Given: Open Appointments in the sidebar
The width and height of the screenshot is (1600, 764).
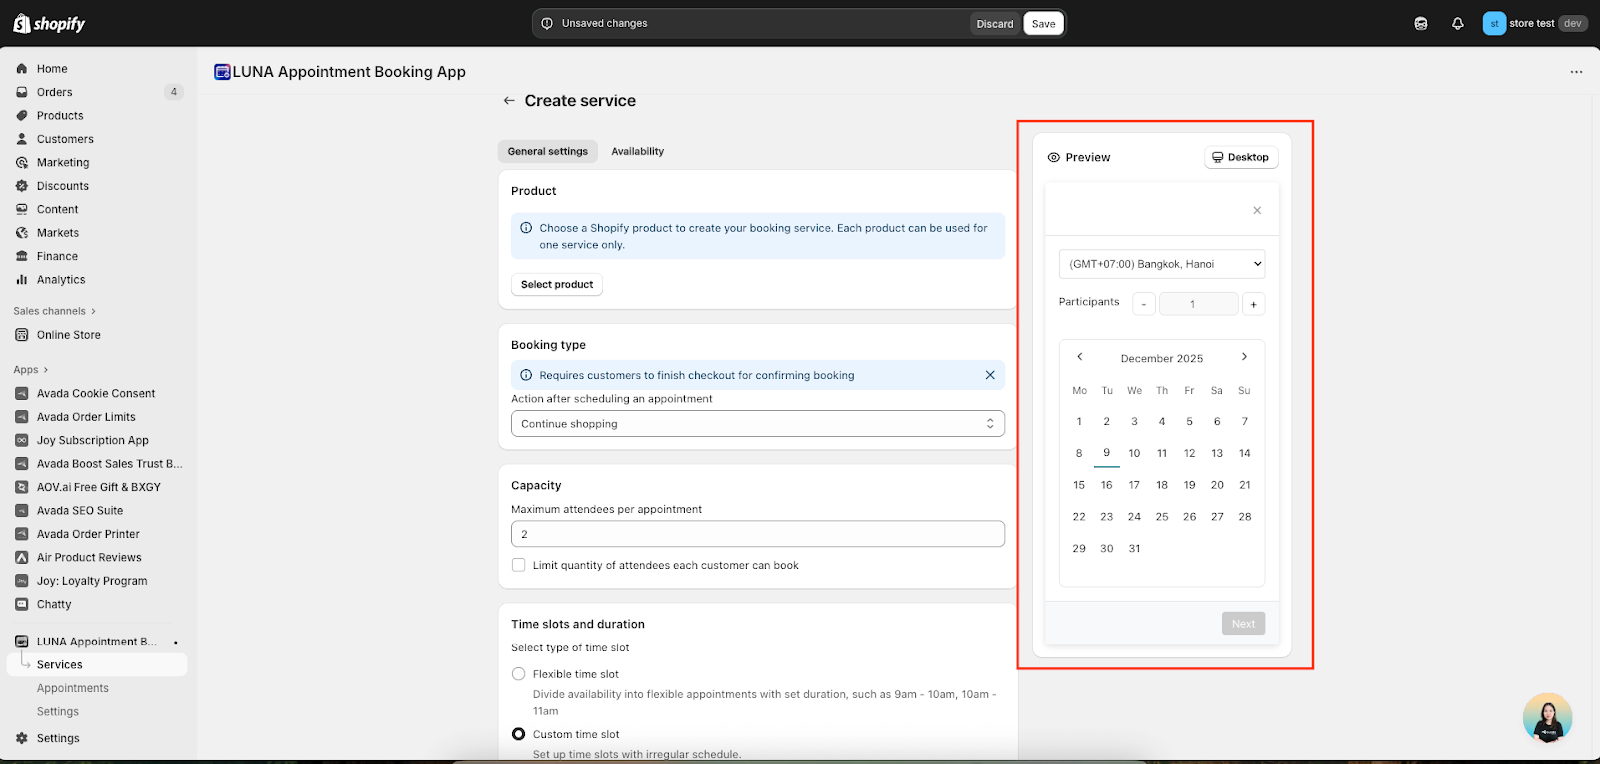Looking at the screenshot, I should 73,688.
